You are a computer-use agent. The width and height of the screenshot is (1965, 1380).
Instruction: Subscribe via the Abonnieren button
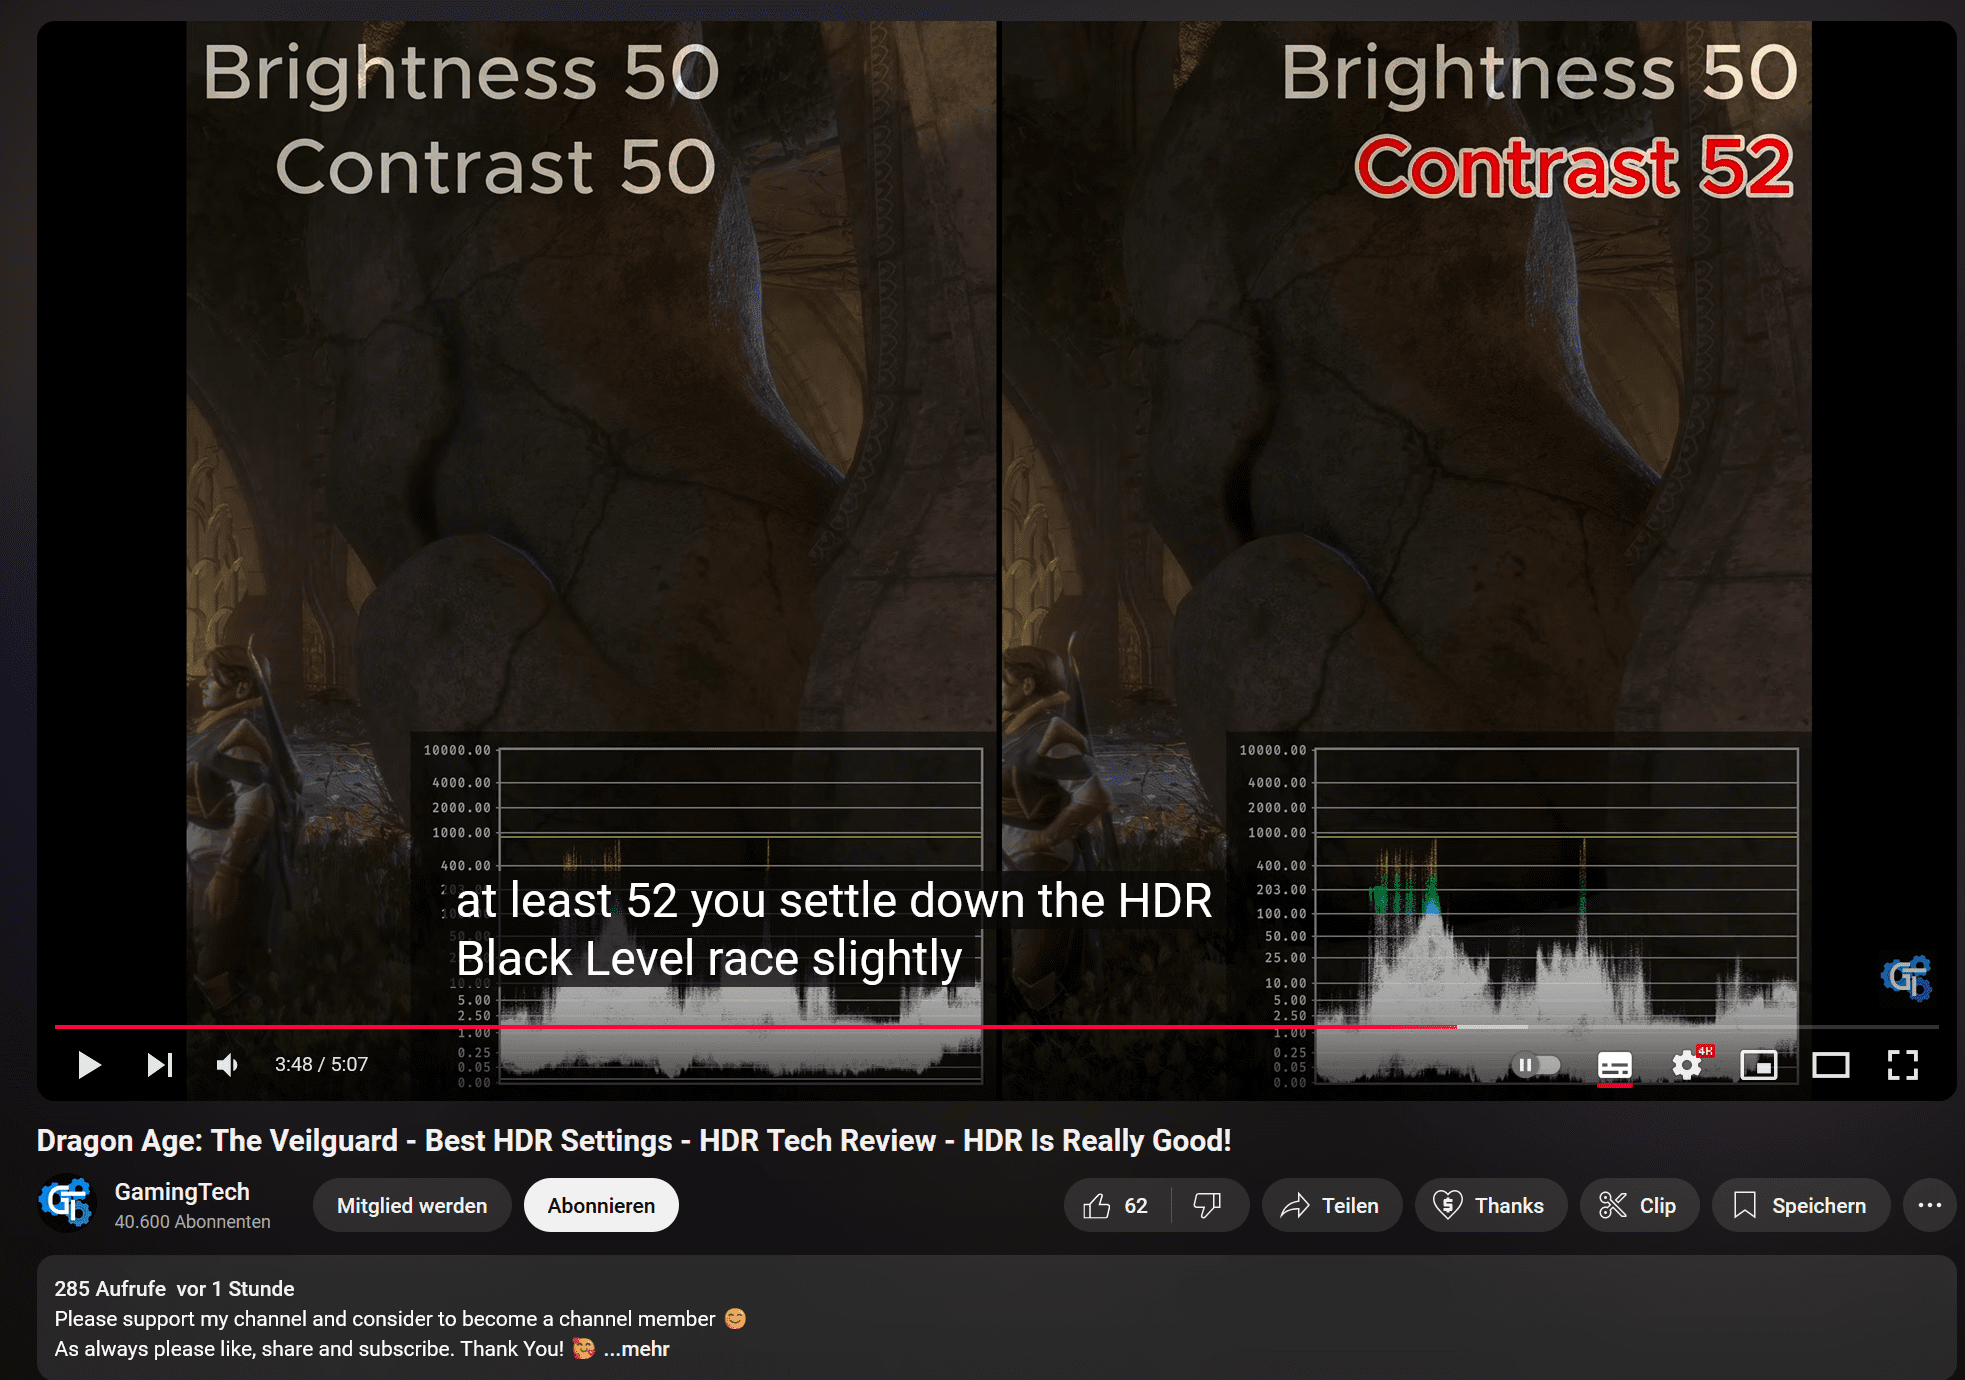click(x=601, y=1206)
